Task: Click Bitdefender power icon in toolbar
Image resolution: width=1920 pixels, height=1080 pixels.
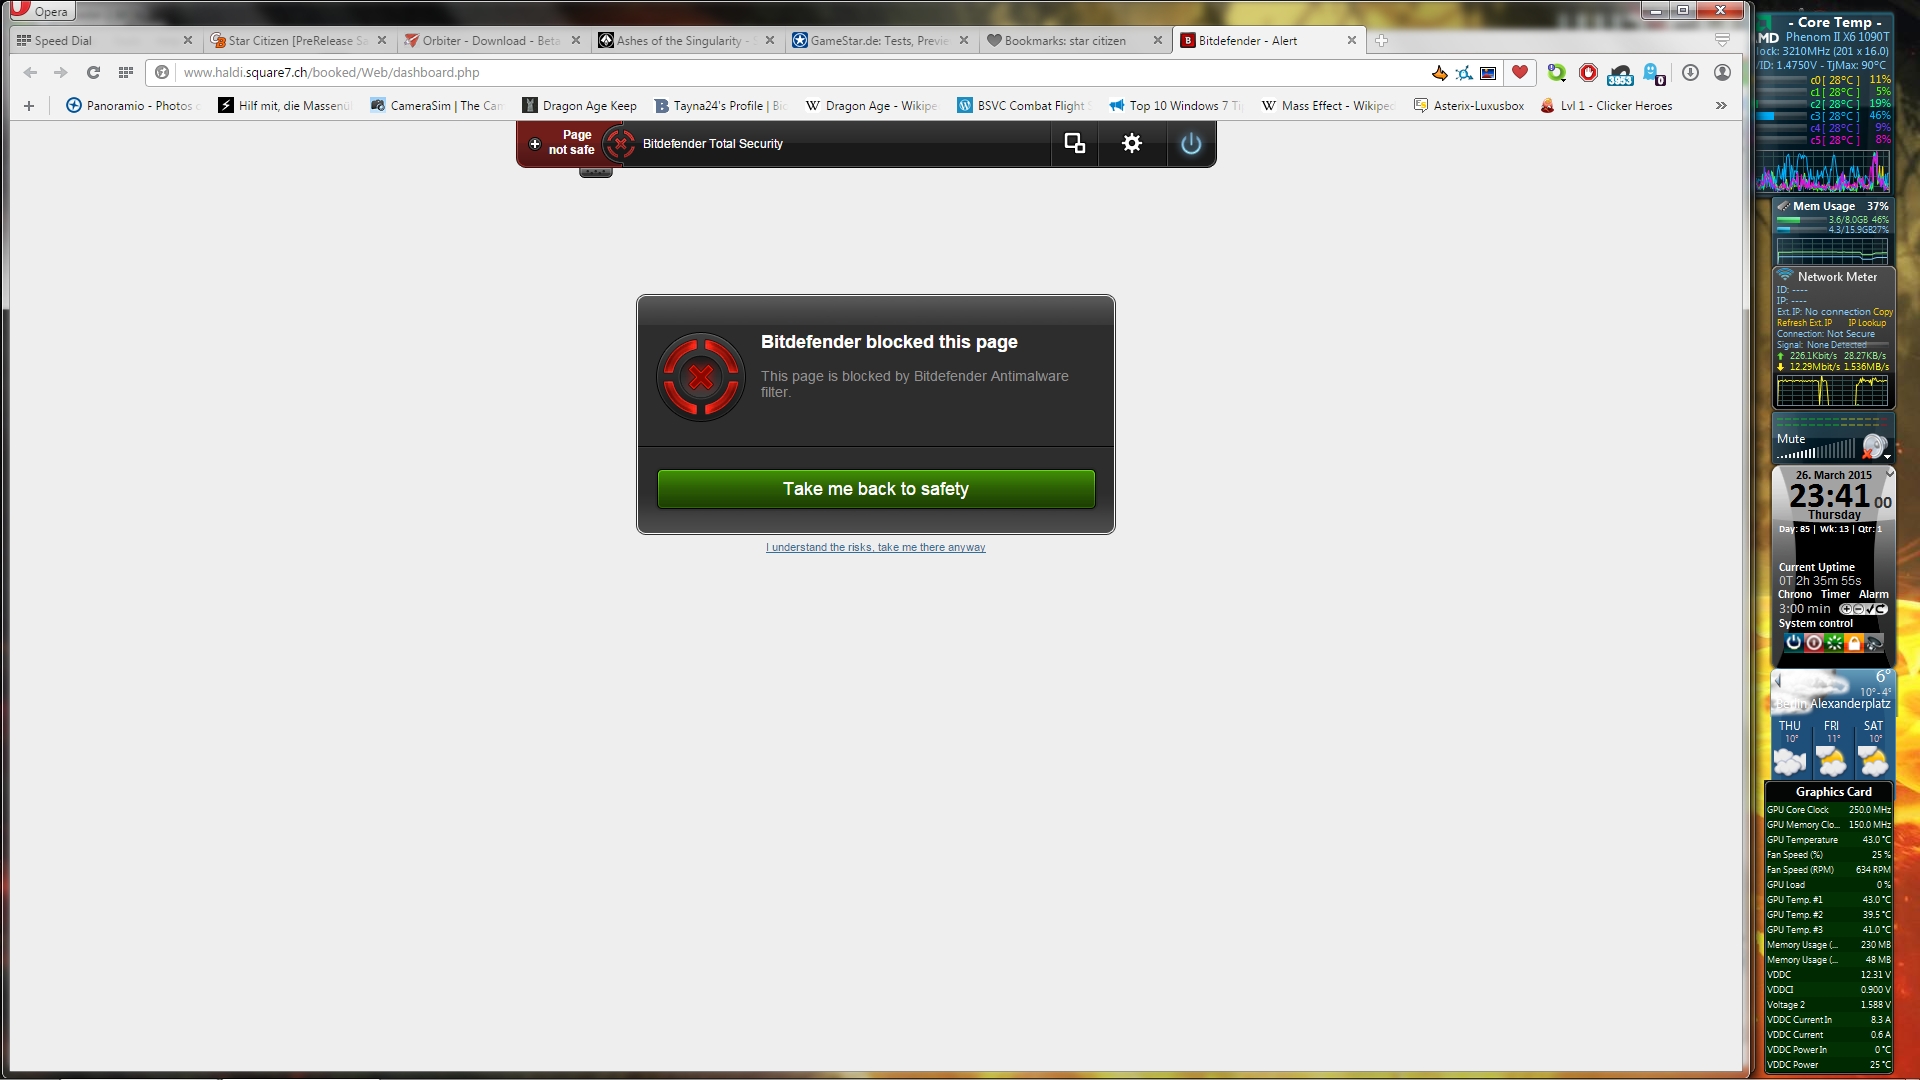Action: click(x=1190, y=144)
